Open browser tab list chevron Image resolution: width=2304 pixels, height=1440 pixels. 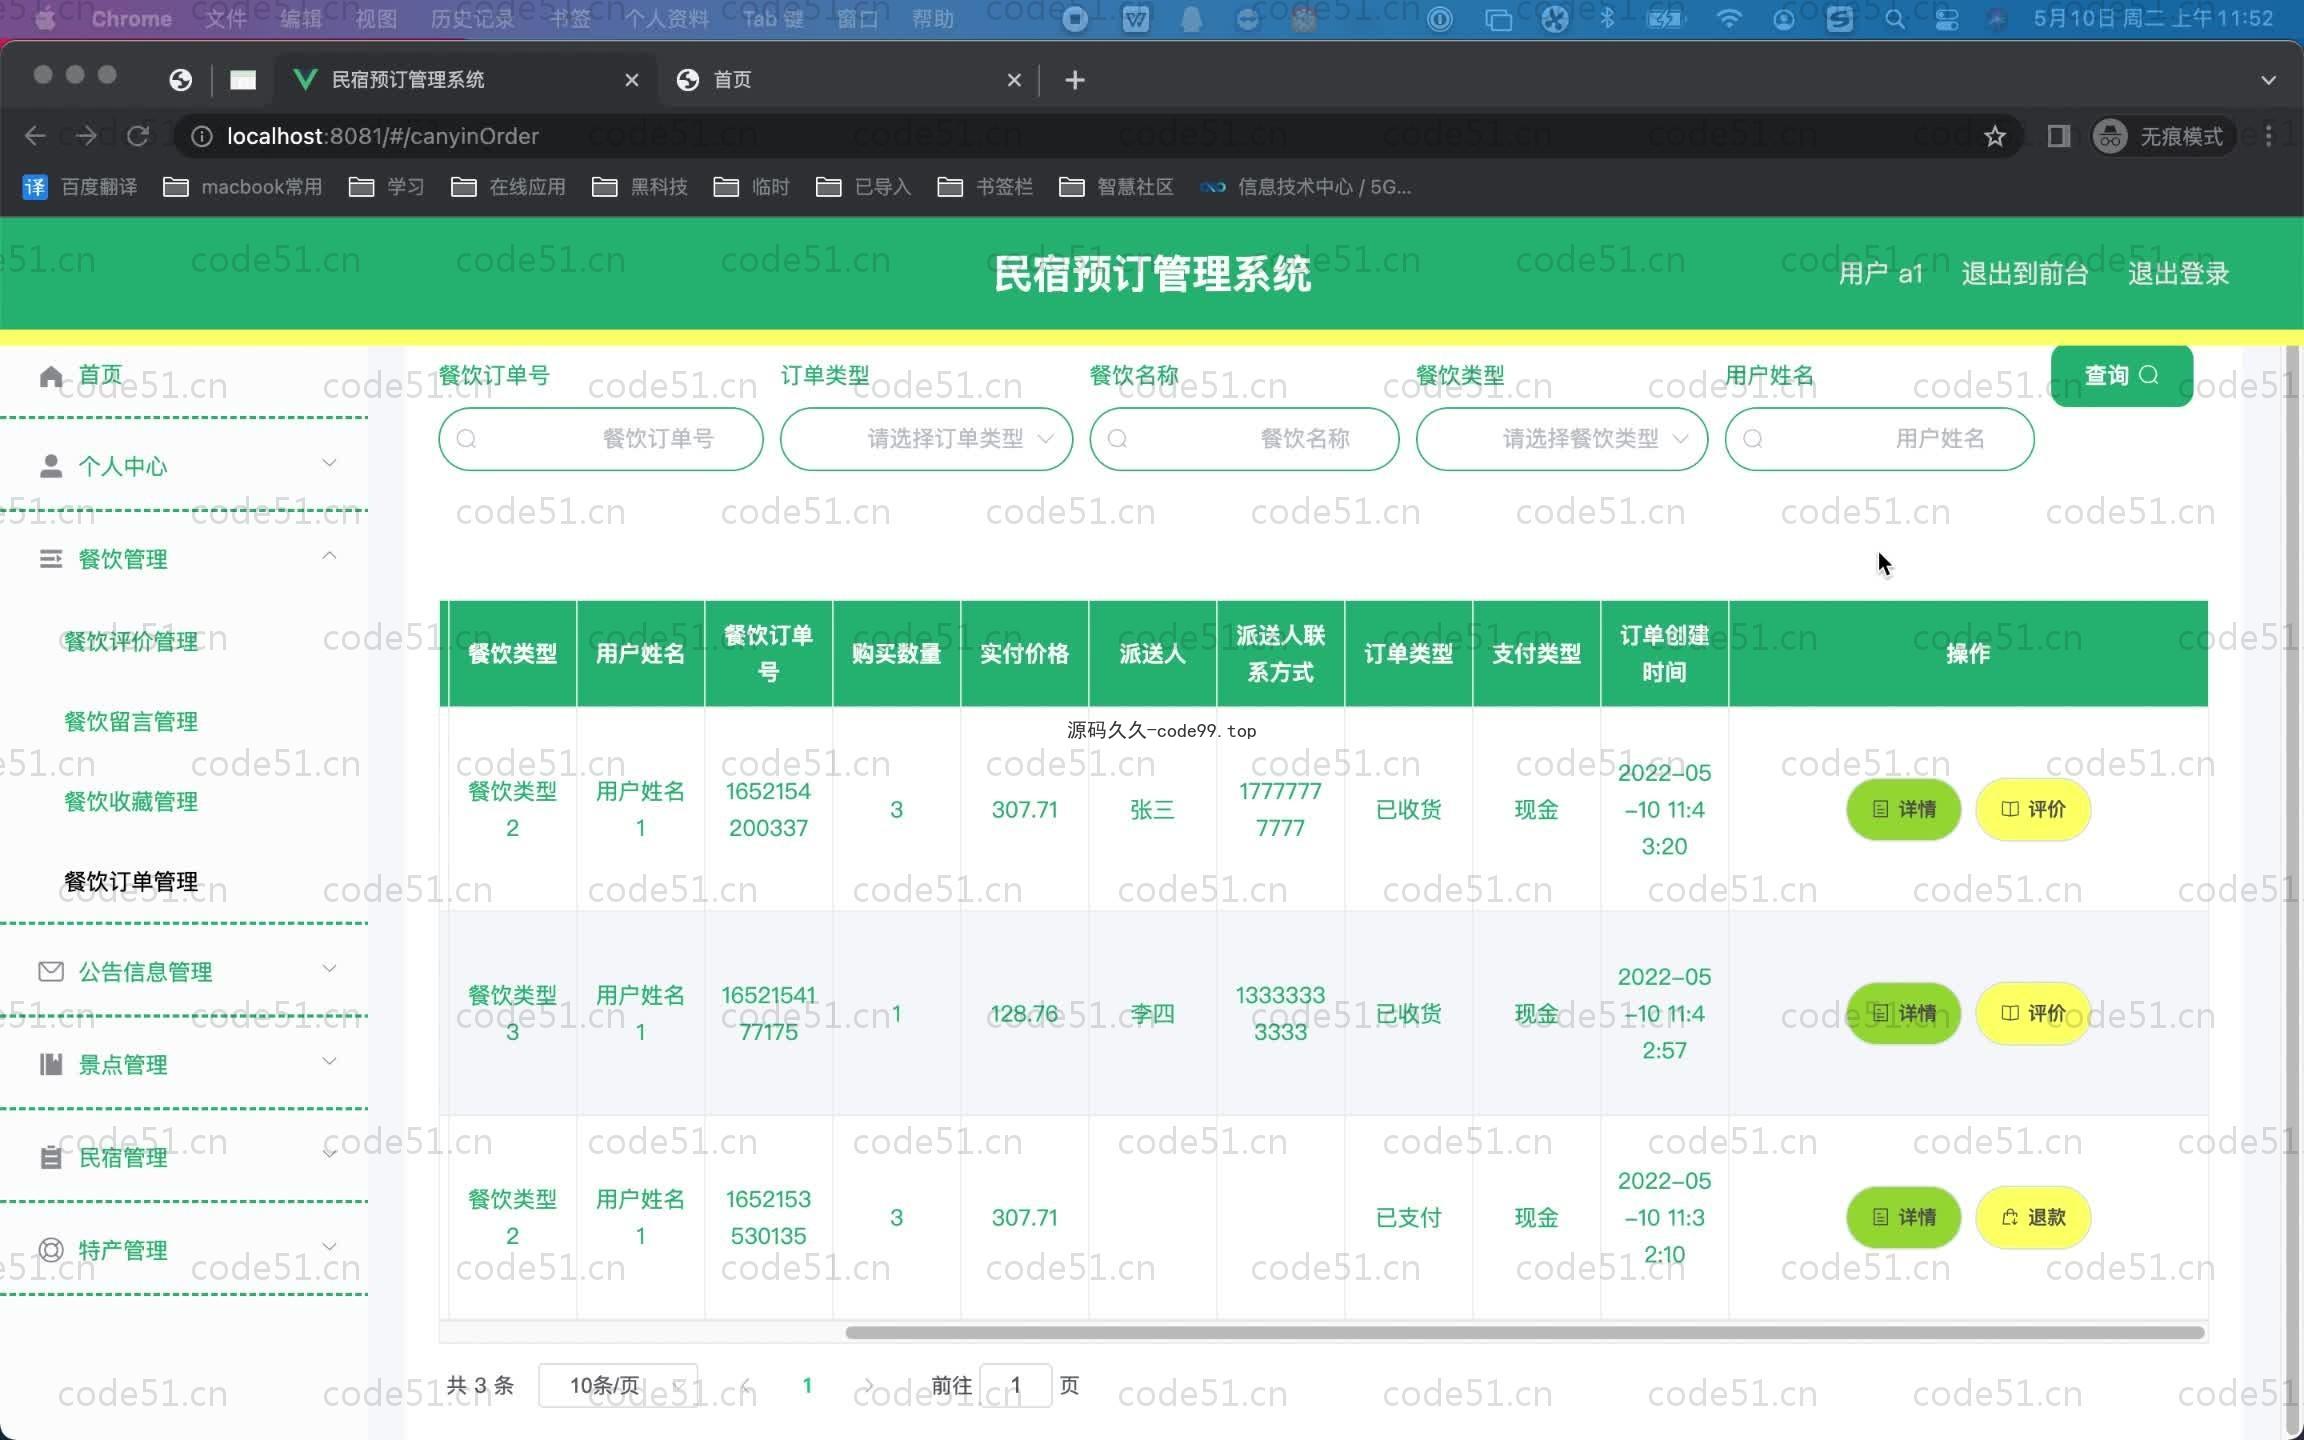2268,80
